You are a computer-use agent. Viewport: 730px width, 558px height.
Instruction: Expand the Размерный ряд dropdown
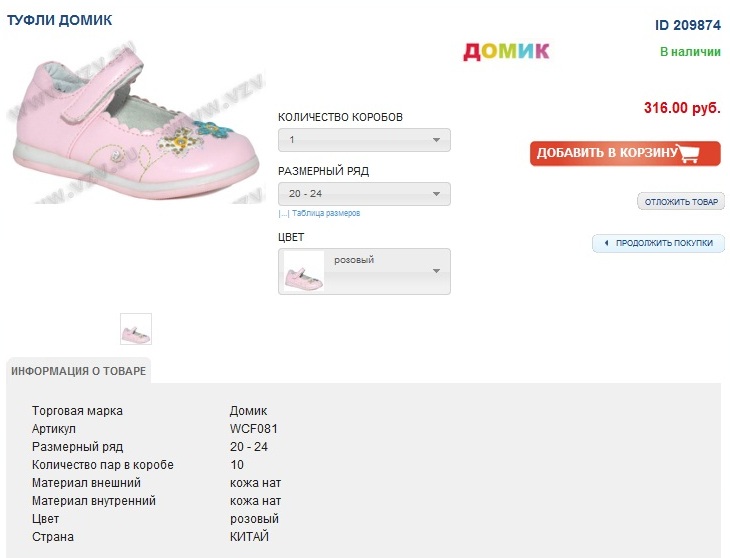coord(364,194)
